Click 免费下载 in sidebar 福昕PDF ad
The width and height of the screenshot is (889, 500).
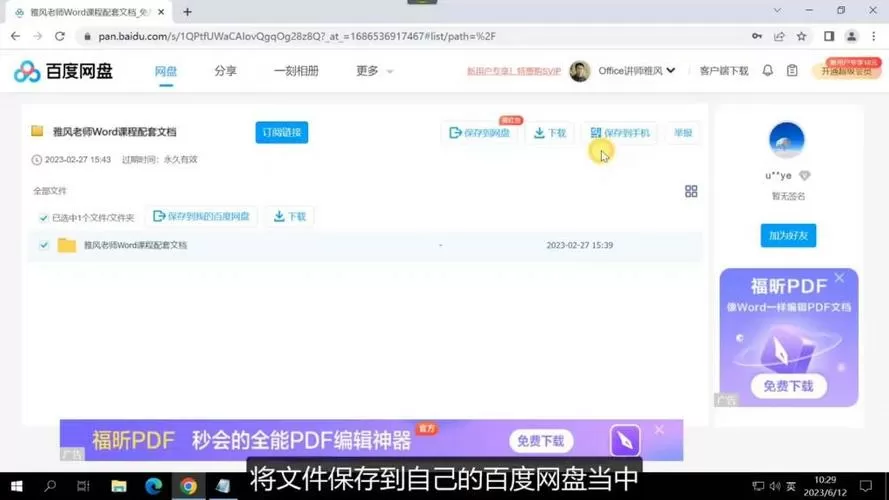tap(788, 386)
